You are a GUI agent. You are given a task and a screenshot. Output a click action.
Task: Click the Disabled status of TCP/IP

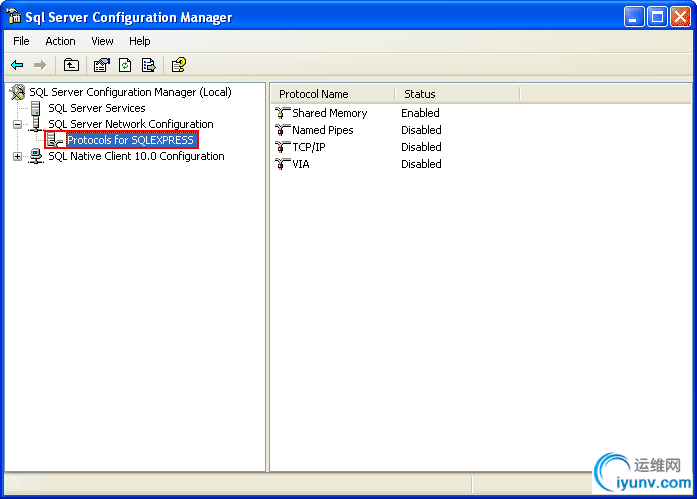point(421,147)
